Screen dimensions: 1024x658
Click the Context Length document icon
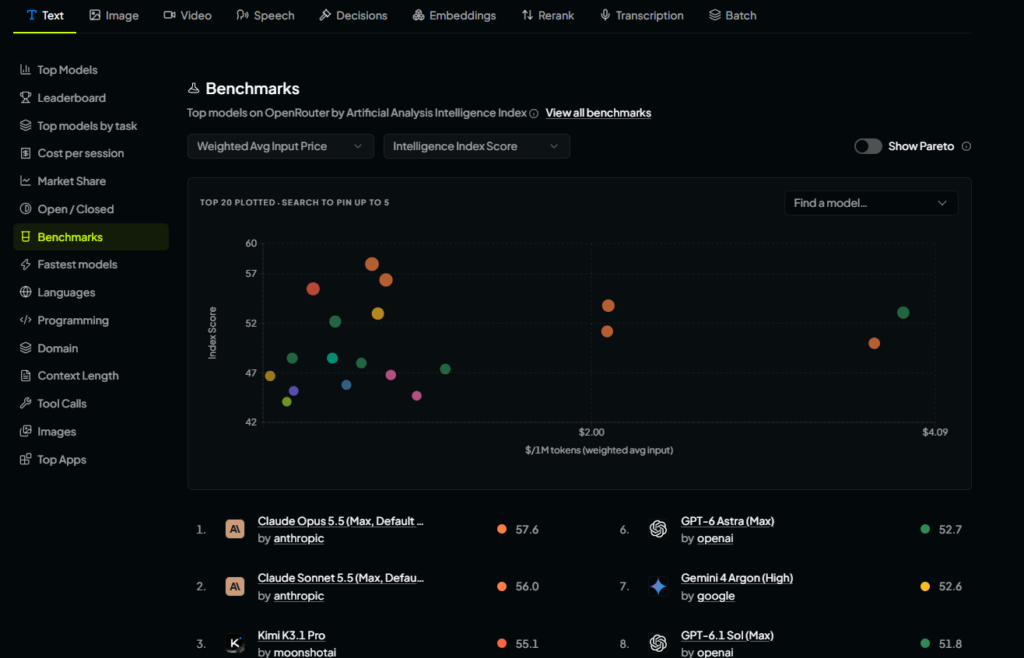[x=25, y=375]
